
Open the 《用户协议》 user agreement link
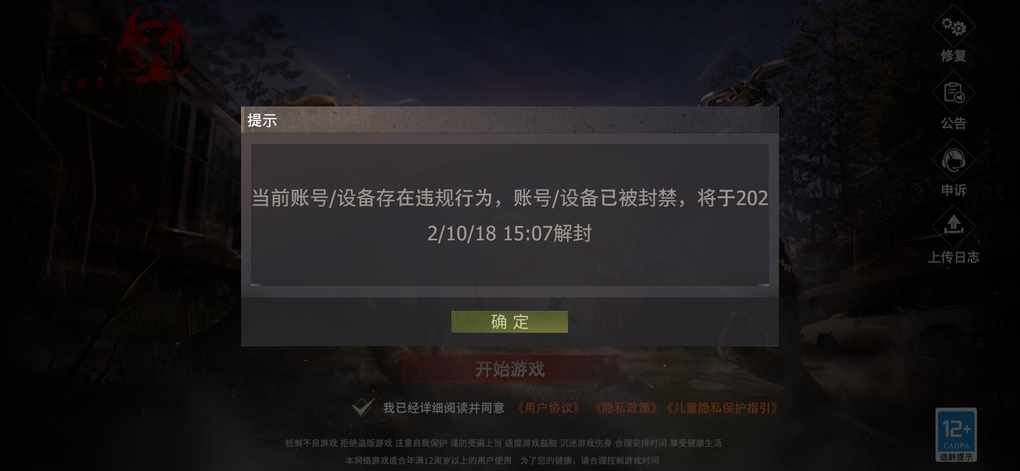pyautogui.click(x=548, y=408)
